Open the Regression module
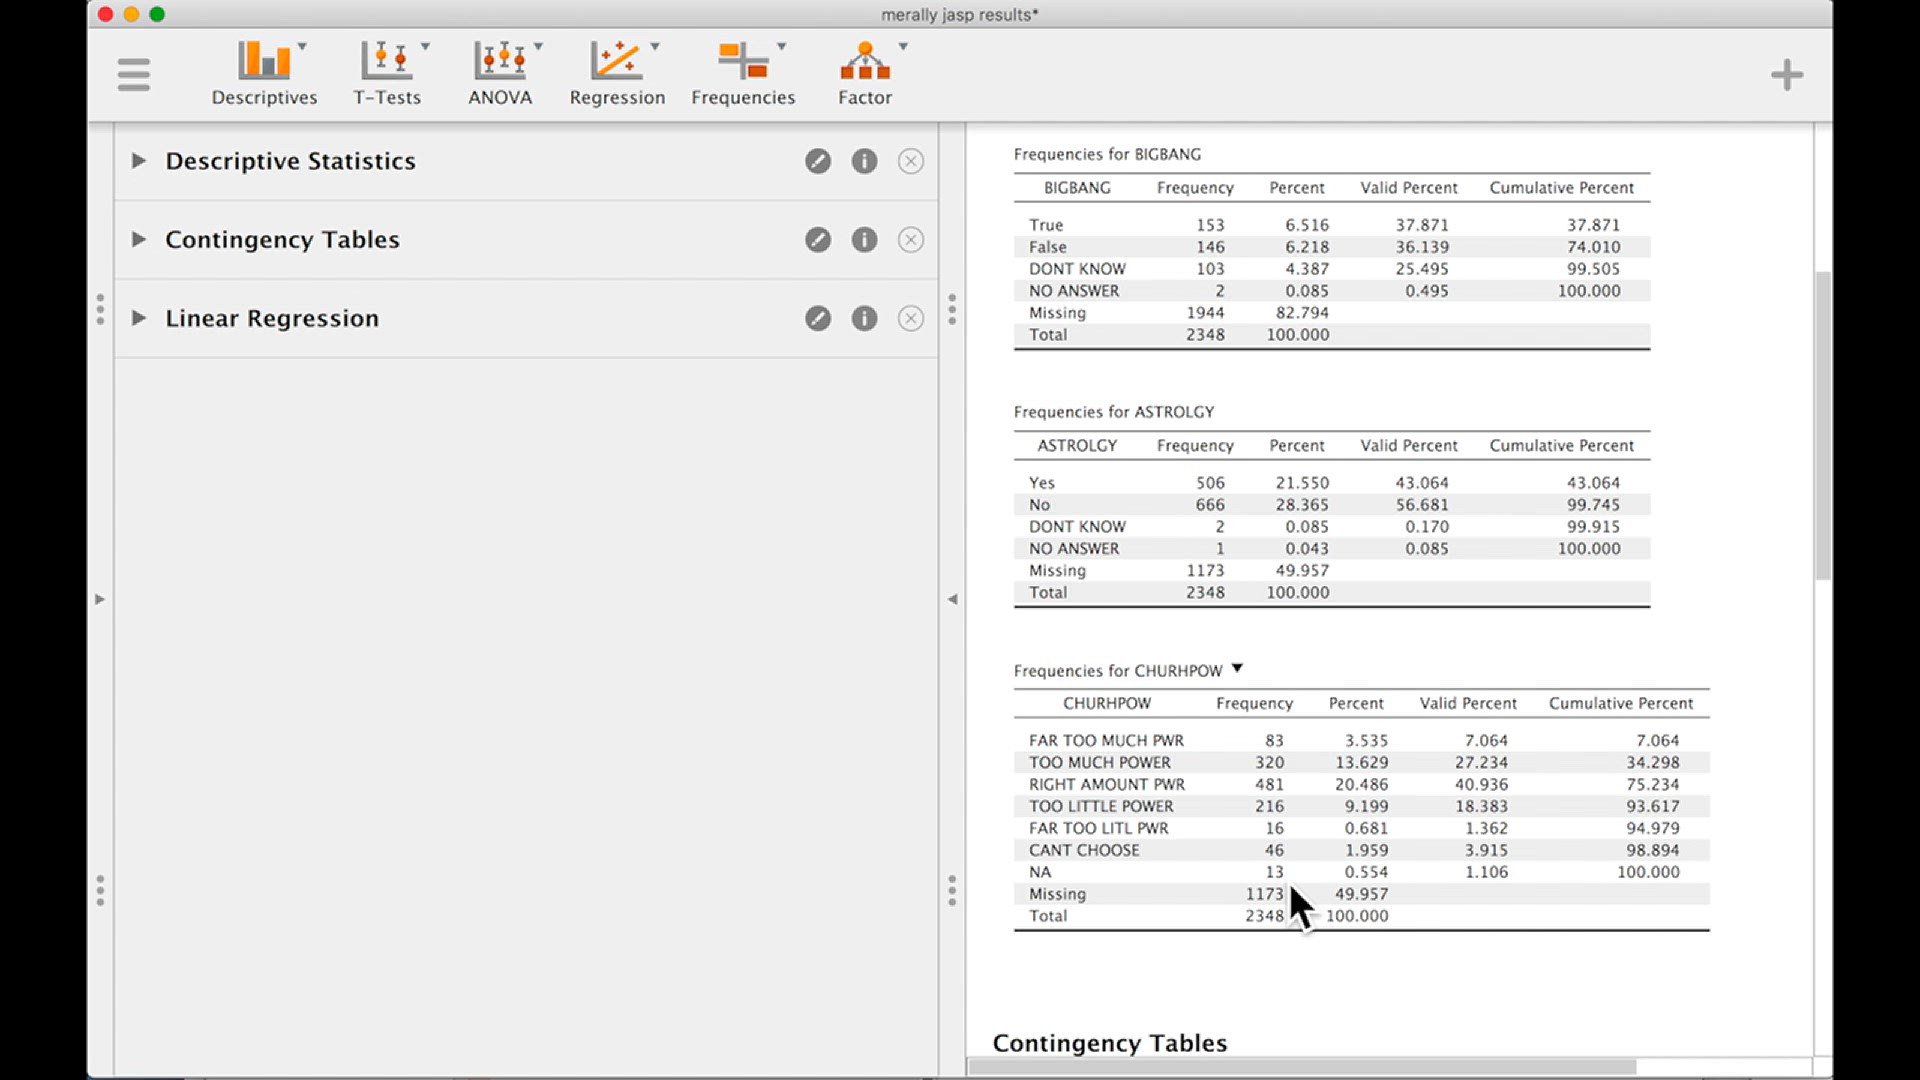 (x=617, y=74)
